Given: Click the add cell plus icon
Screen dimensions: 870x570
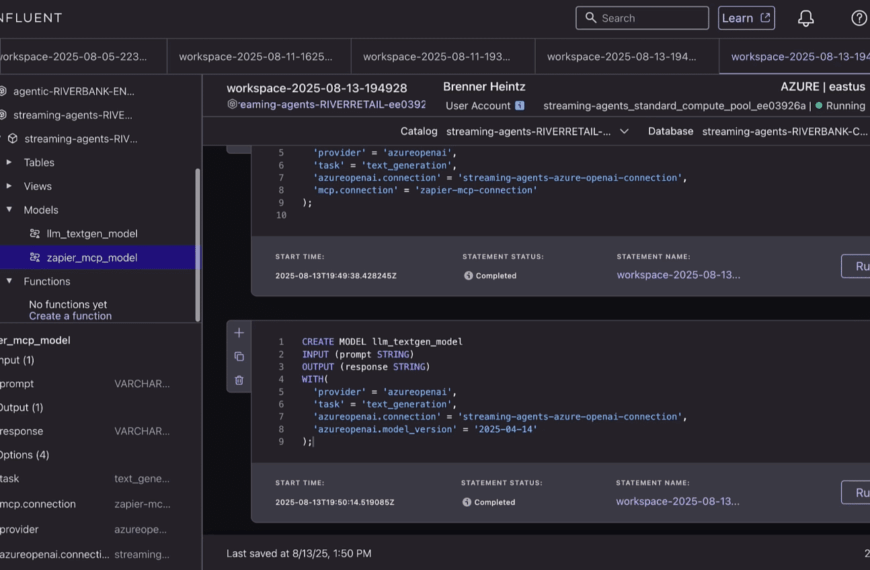Looking at the screenshot, I should (239, 332).
